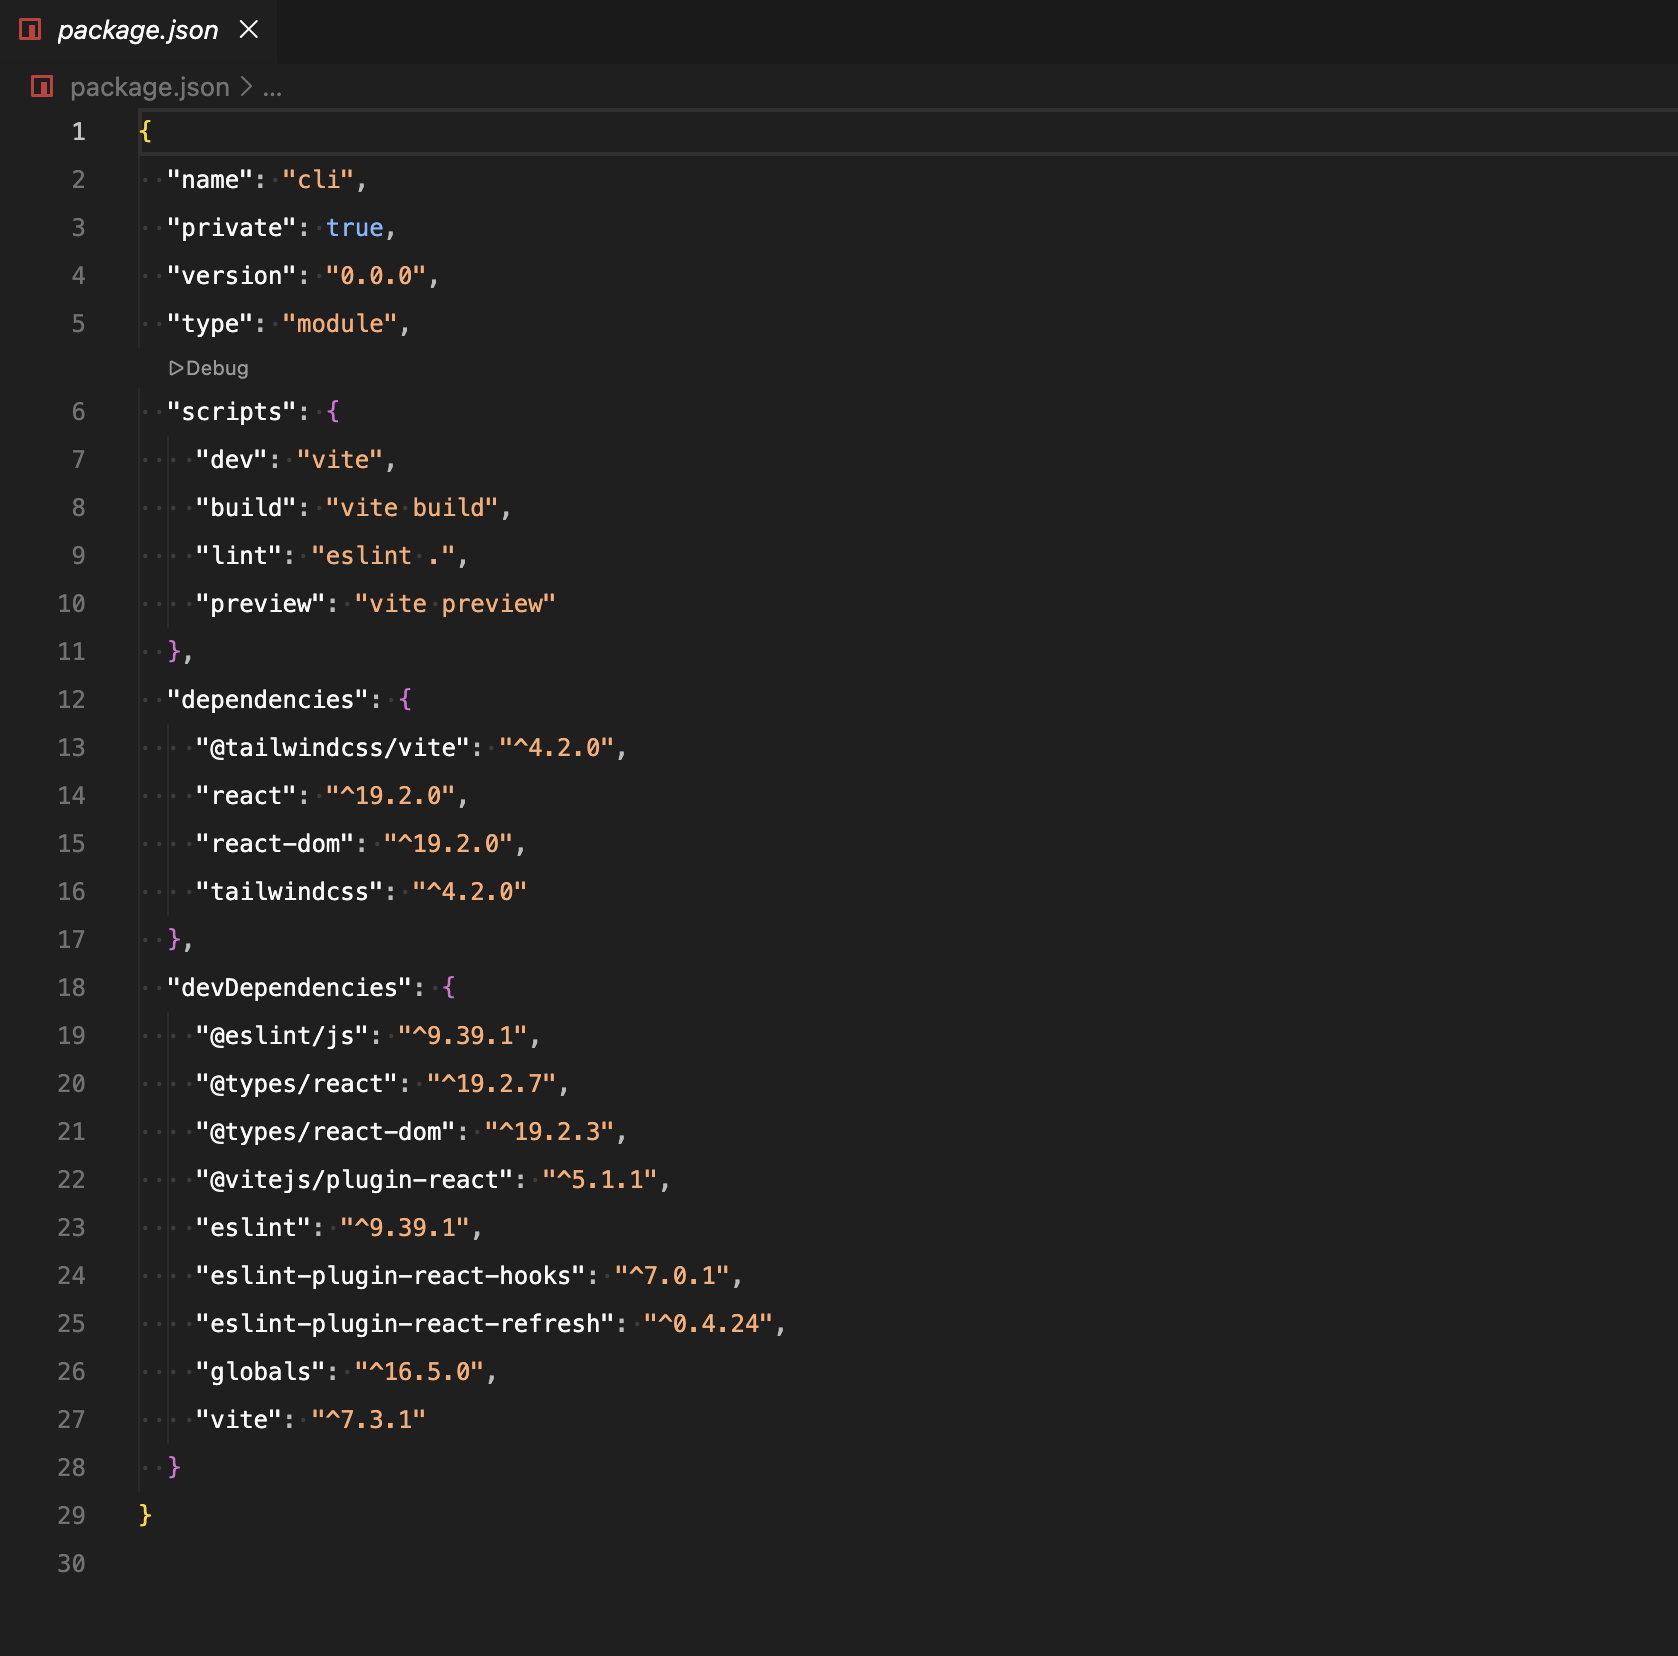Click the "vite preview" string
The image size is (1678, 1656).
point(455,603)
